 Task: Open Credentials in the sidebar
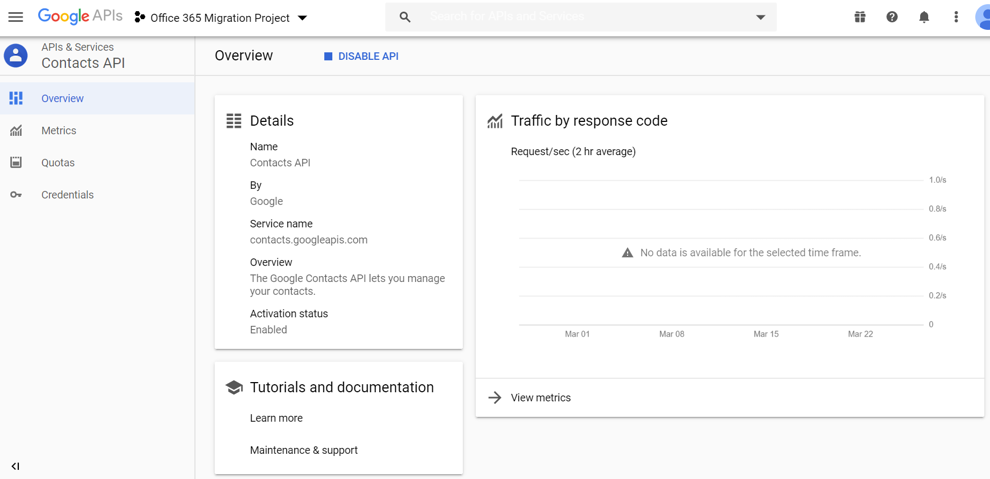(x=67, y=195)
